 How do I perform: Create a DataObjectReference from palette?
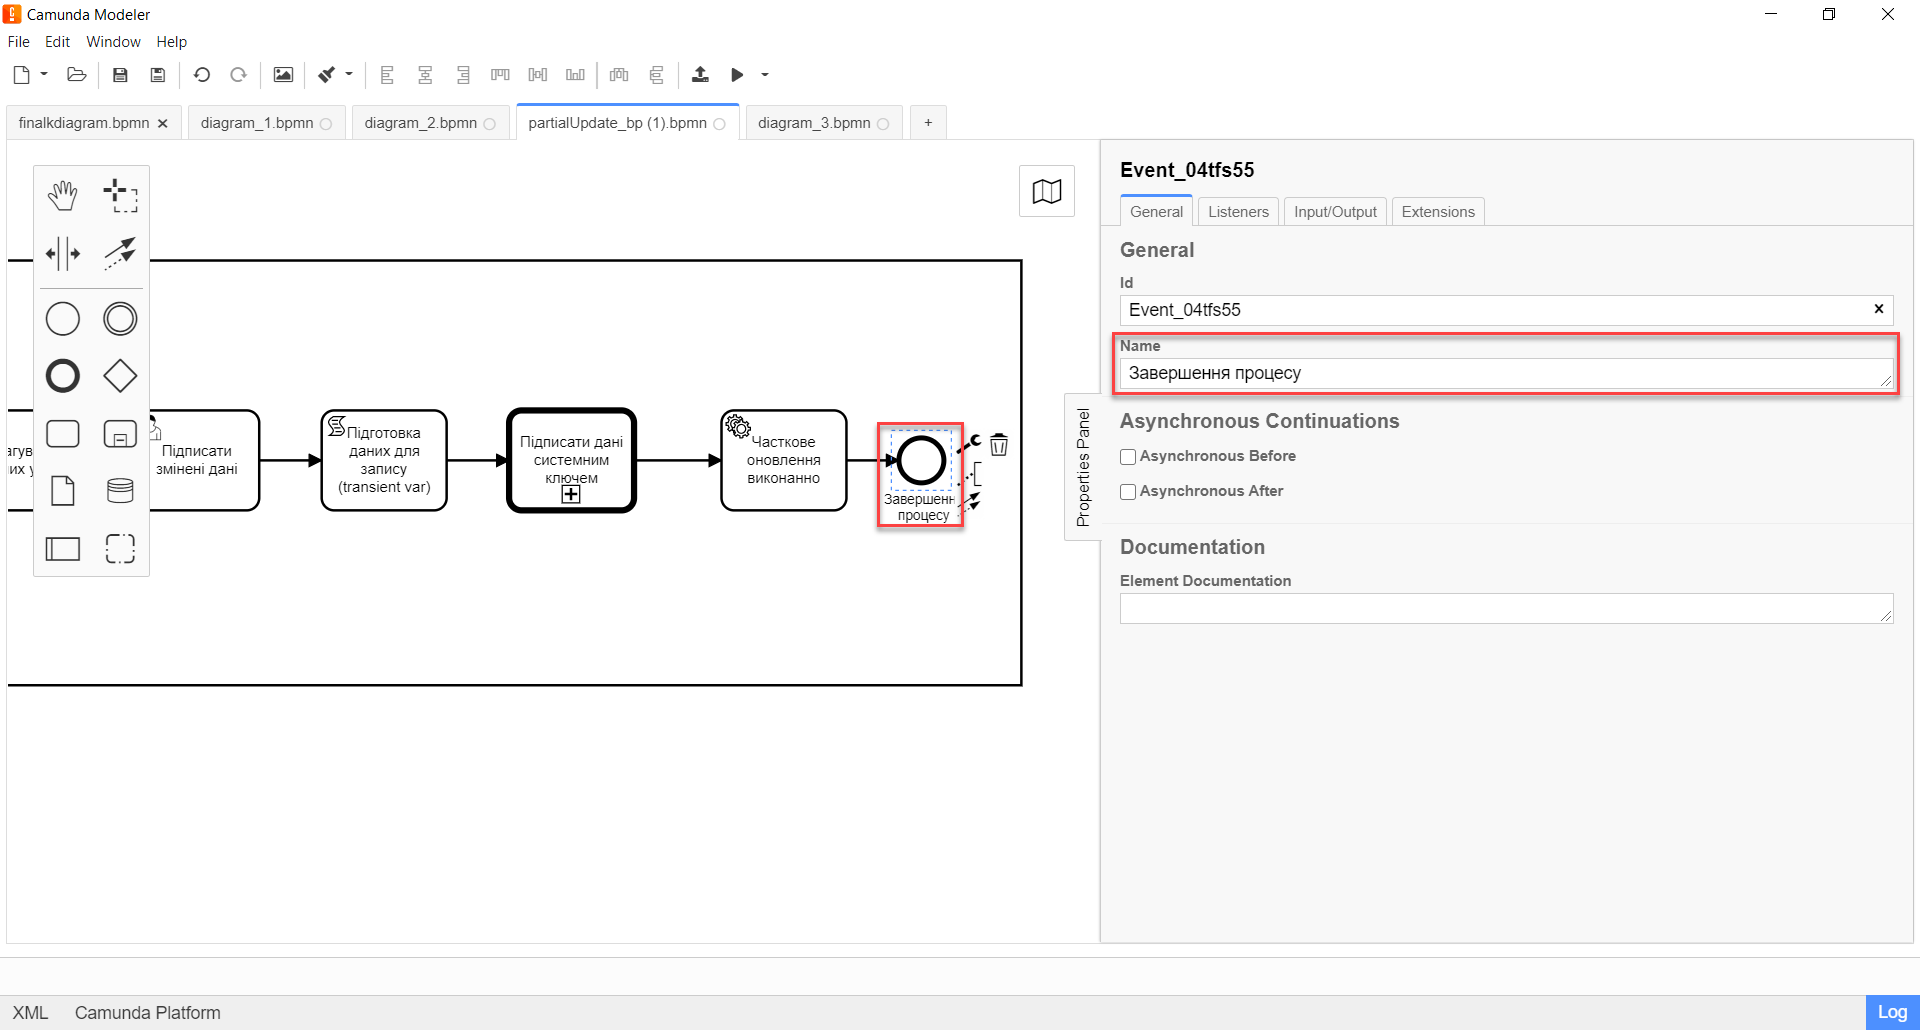point(63,490)
